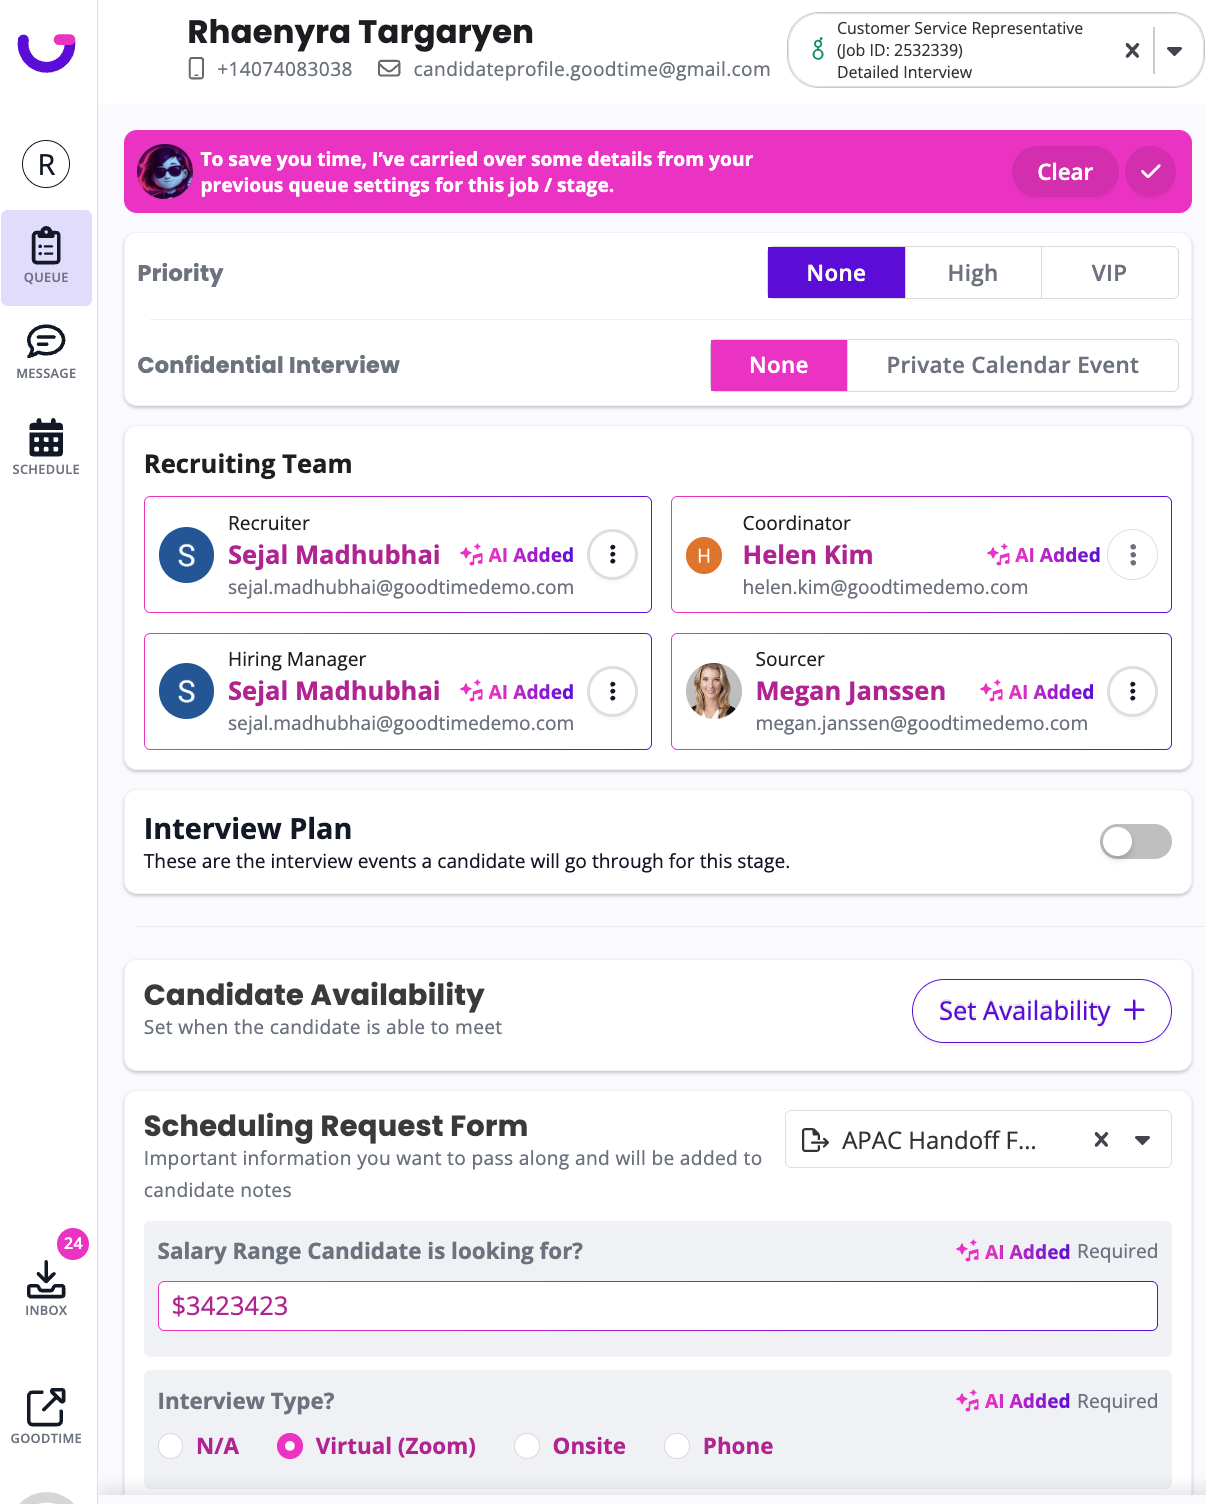Expand the job selection dropdown arrow
Screen dimensions: 1206x1504
(x=1175, y=51)
